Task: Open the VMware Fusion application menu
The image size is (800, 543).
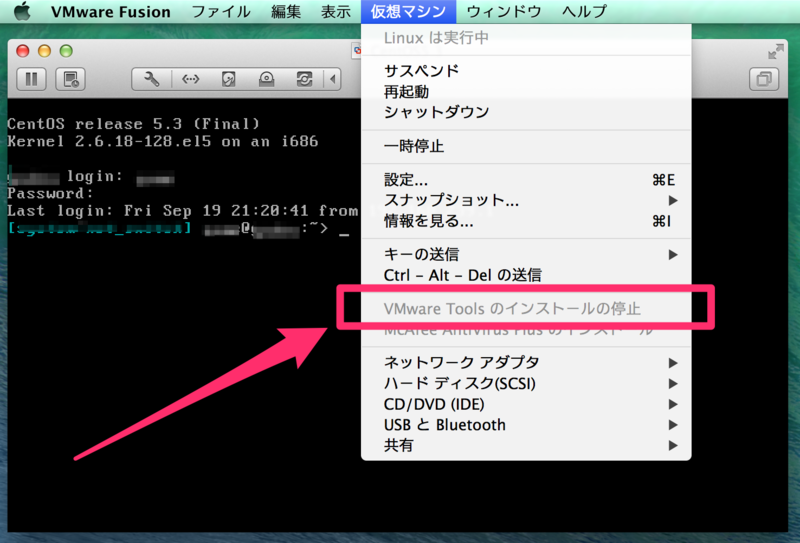Action: coord(111,12)
